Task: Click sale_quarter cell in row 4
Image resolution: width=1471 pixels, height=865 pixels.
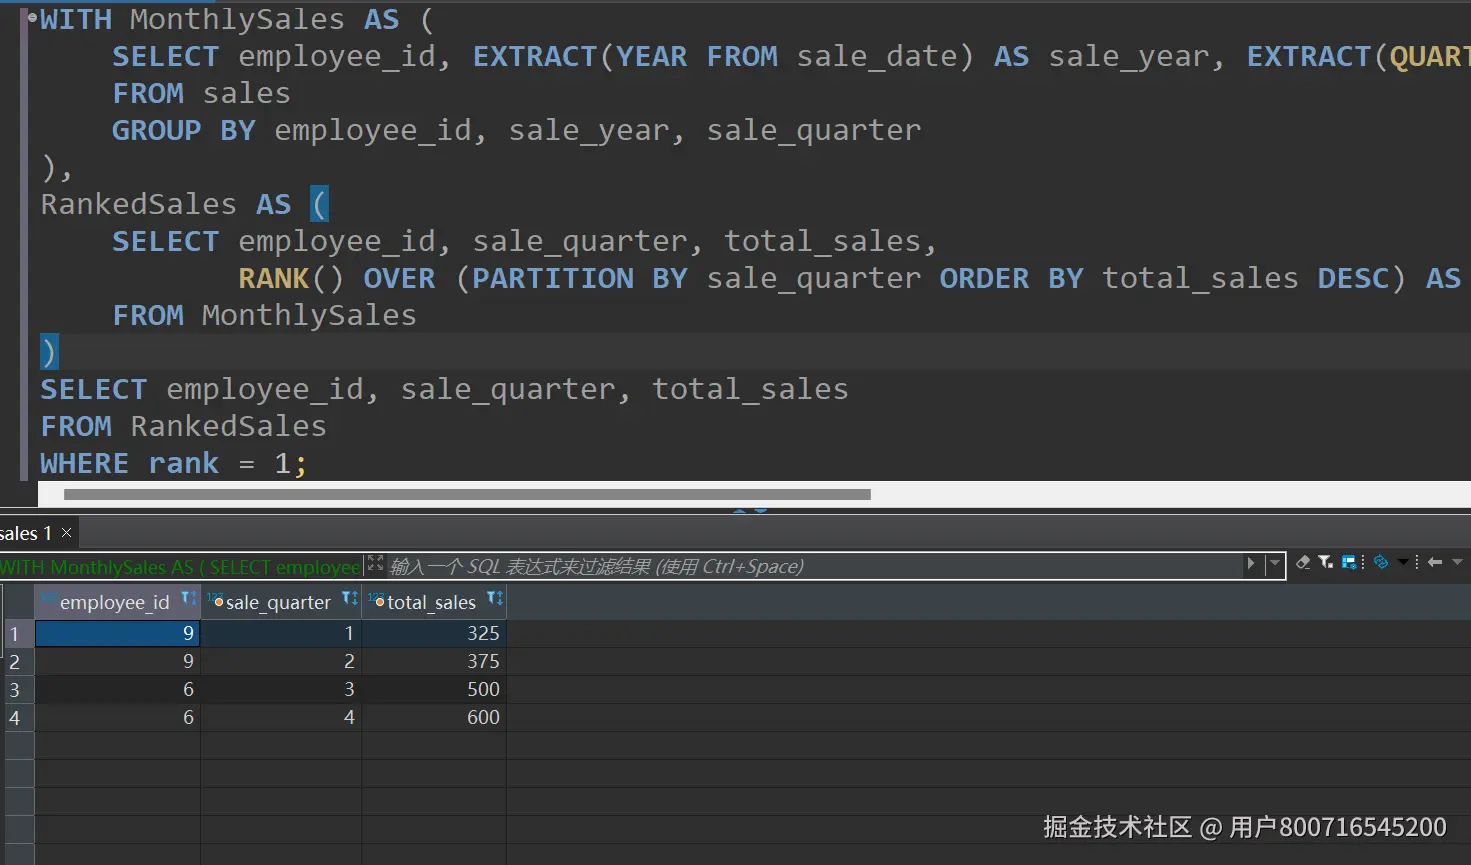Action: (281, 718)
